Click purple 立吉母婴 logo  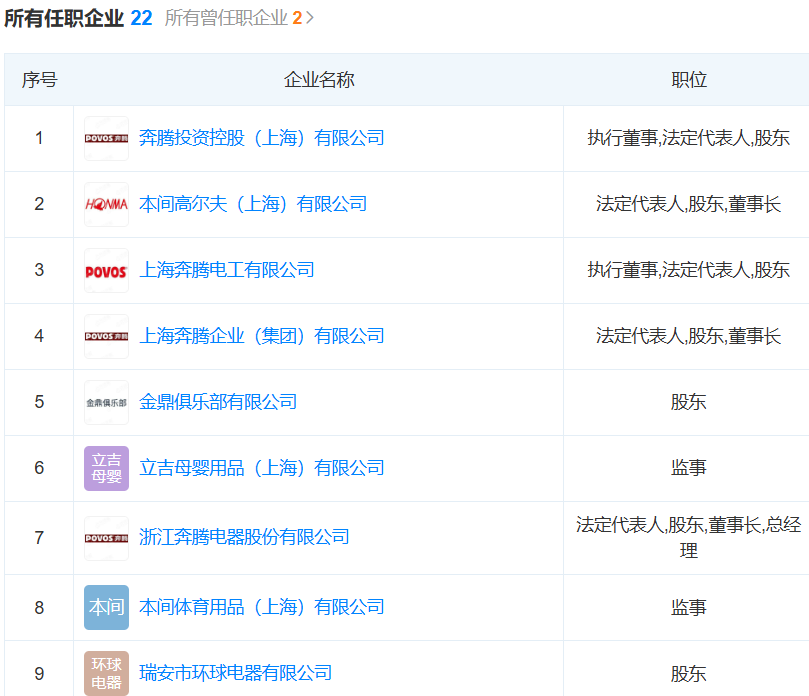pyautogui.click(x=106, y=468)
